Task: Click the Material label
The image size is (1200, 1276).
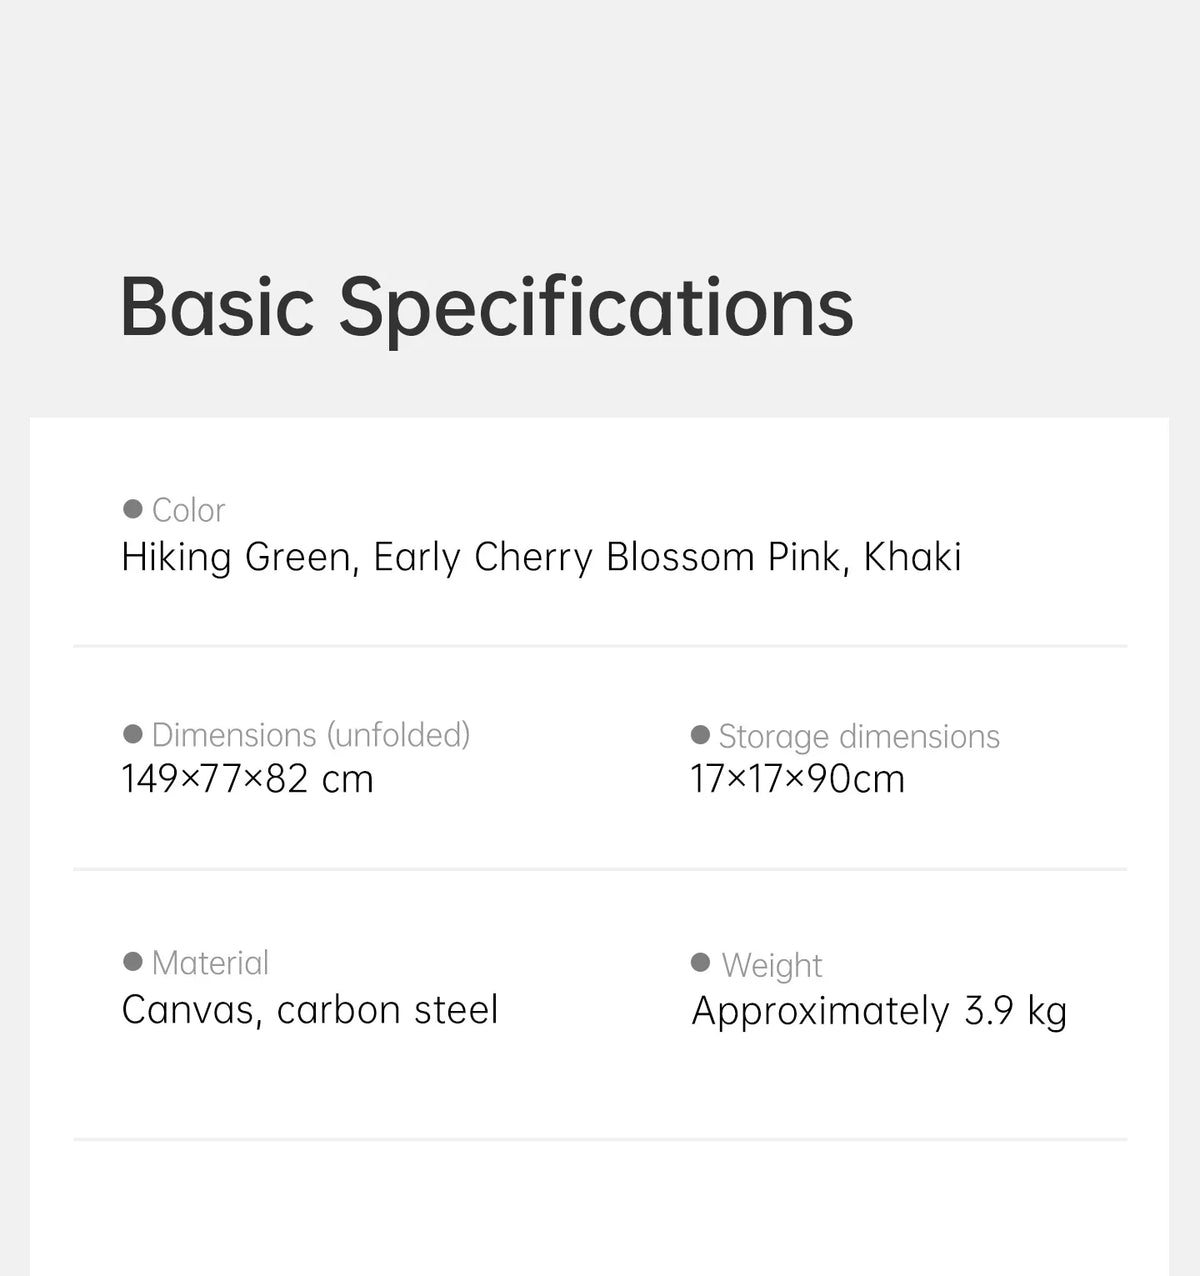Action: pos(210,963)
